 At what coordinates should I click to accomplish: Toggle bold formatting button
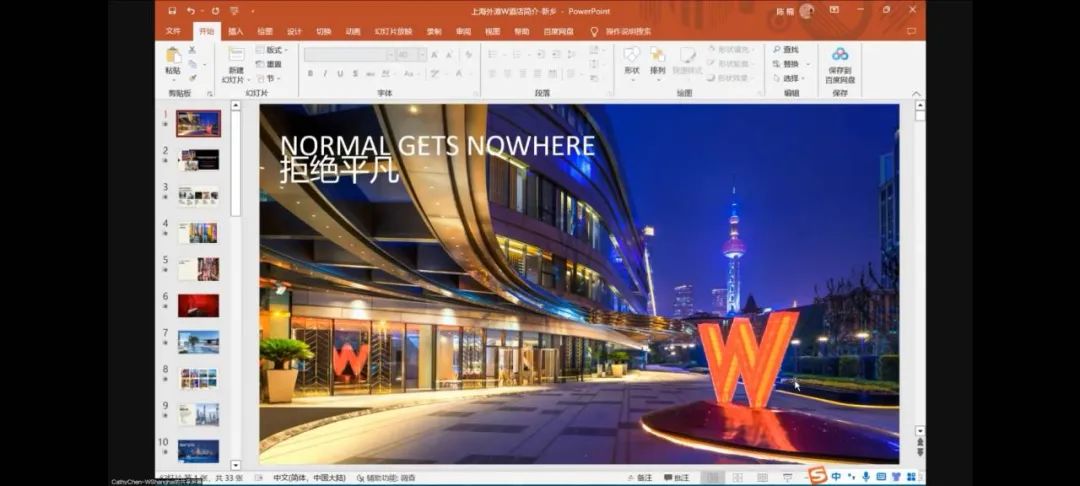310,73
